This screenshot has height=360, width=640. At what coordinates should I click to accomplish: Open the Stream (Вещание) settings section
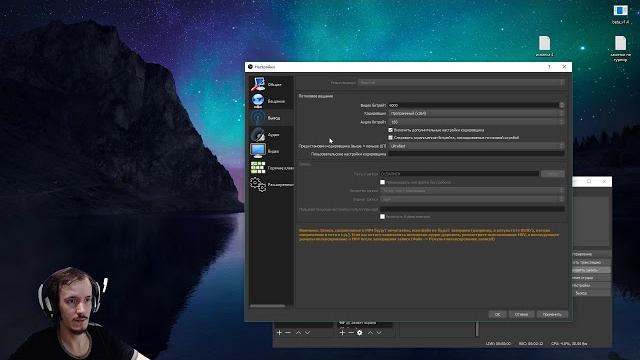coord(271,101)
